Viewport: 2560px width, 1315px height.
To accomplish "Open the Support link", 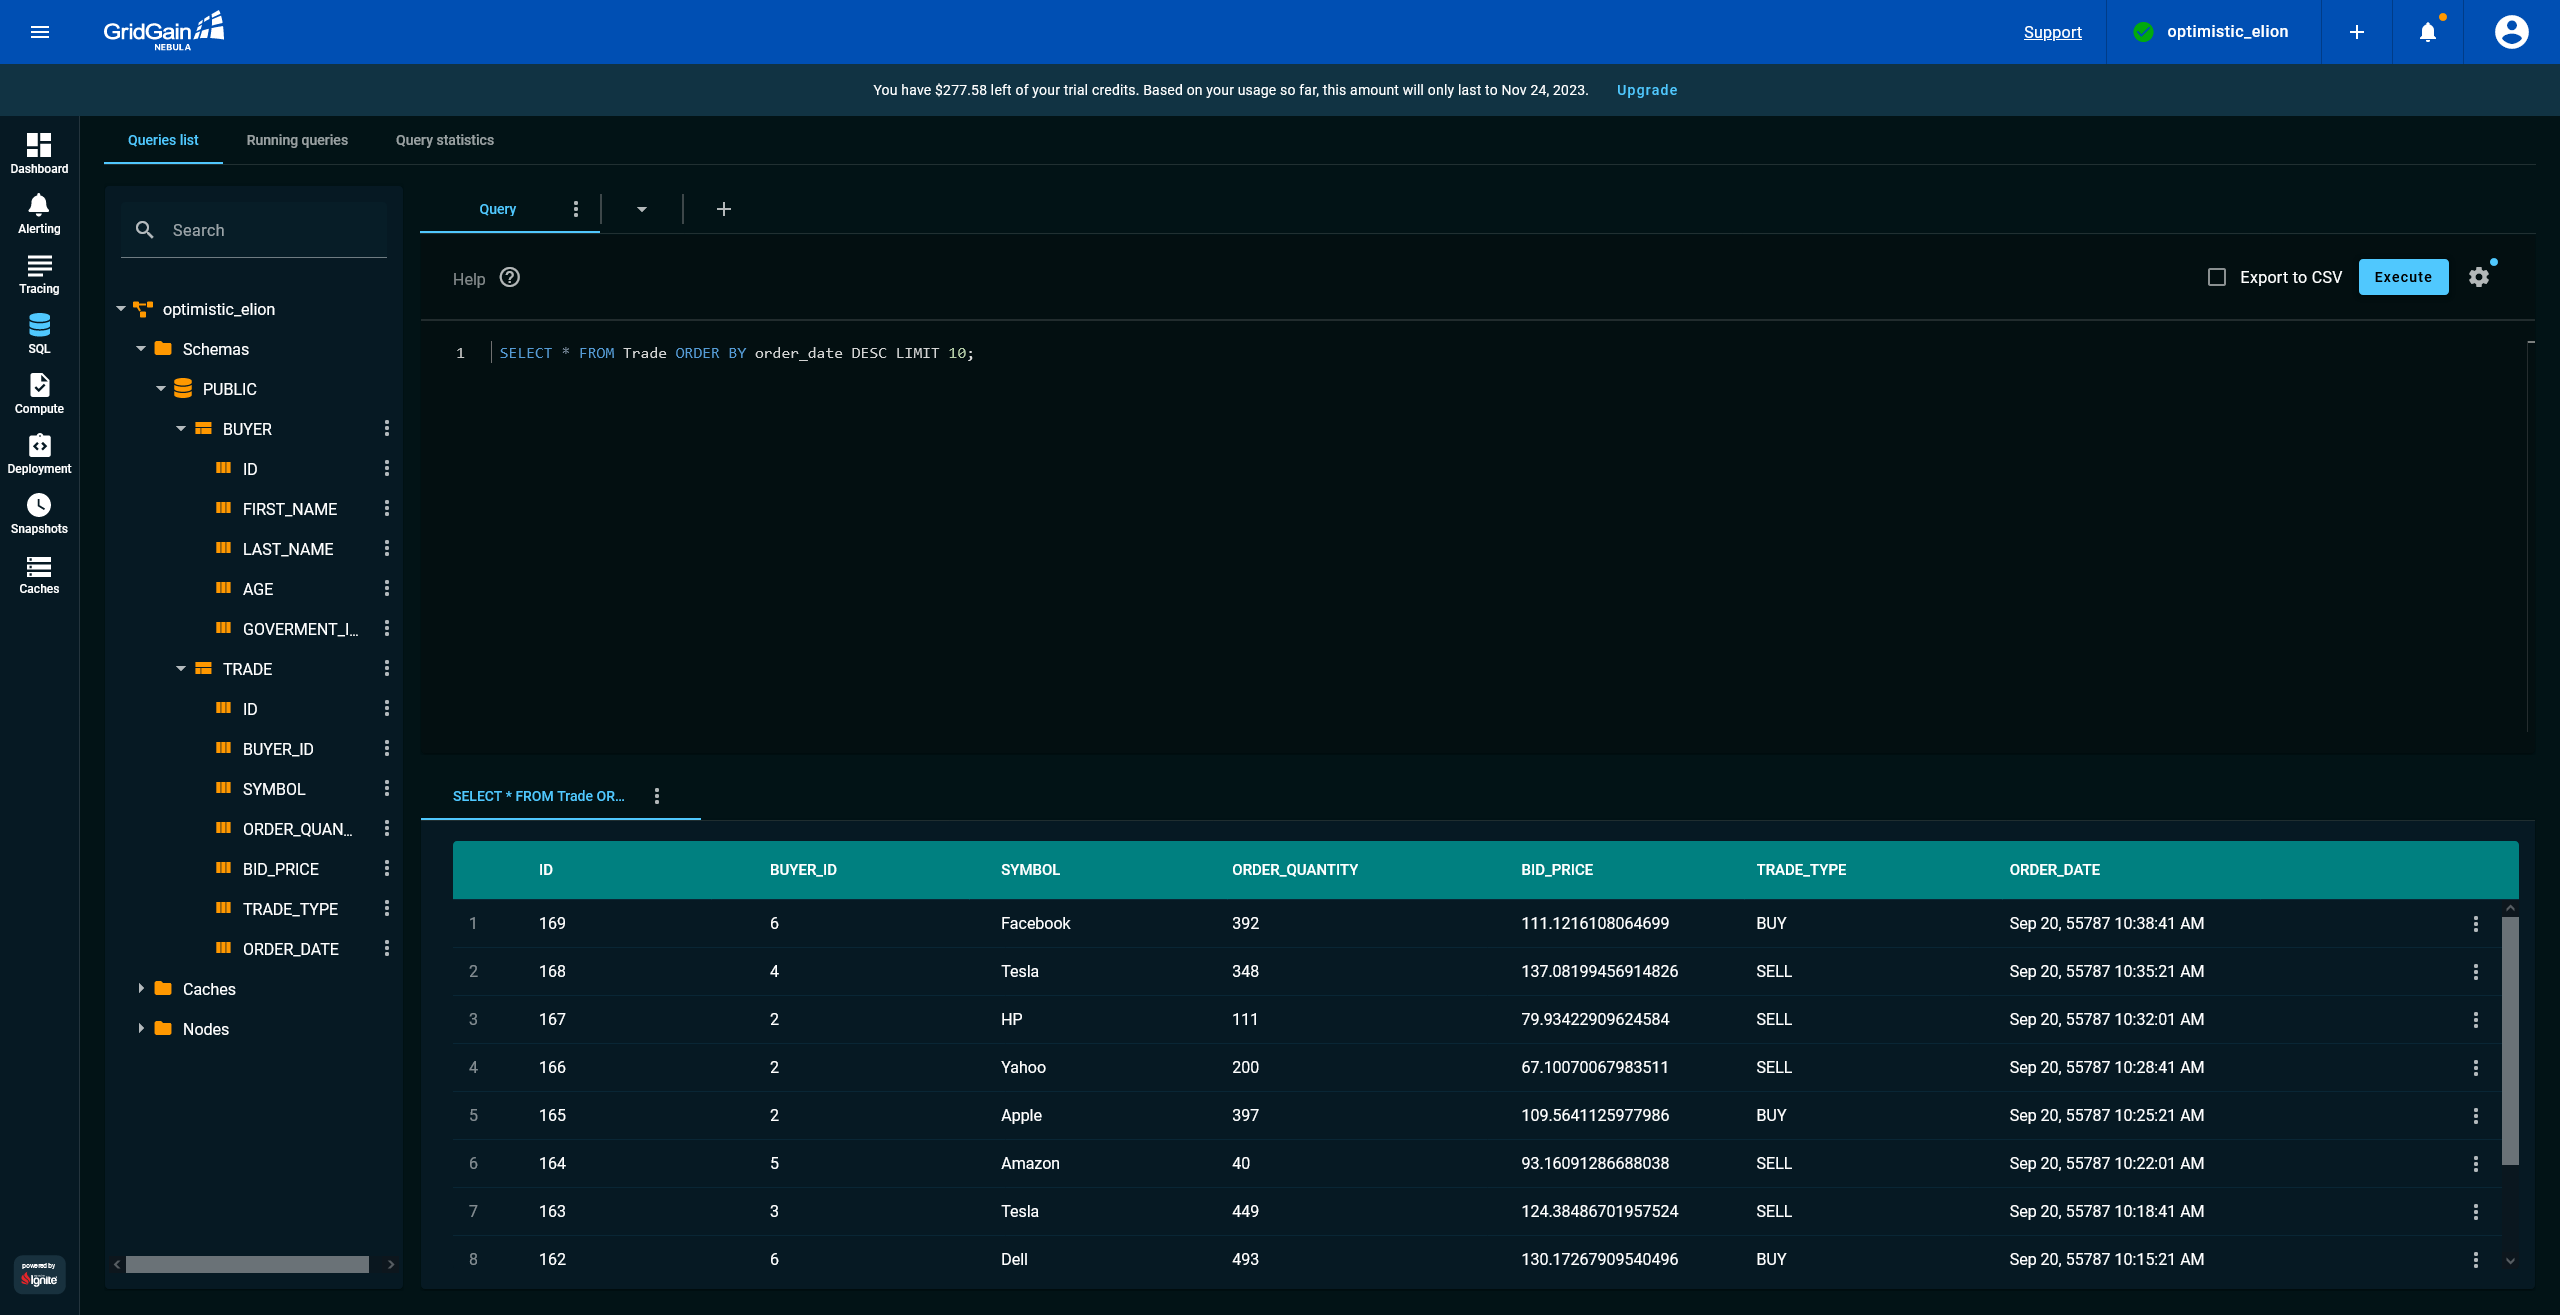I will (x=2052, y=32).
